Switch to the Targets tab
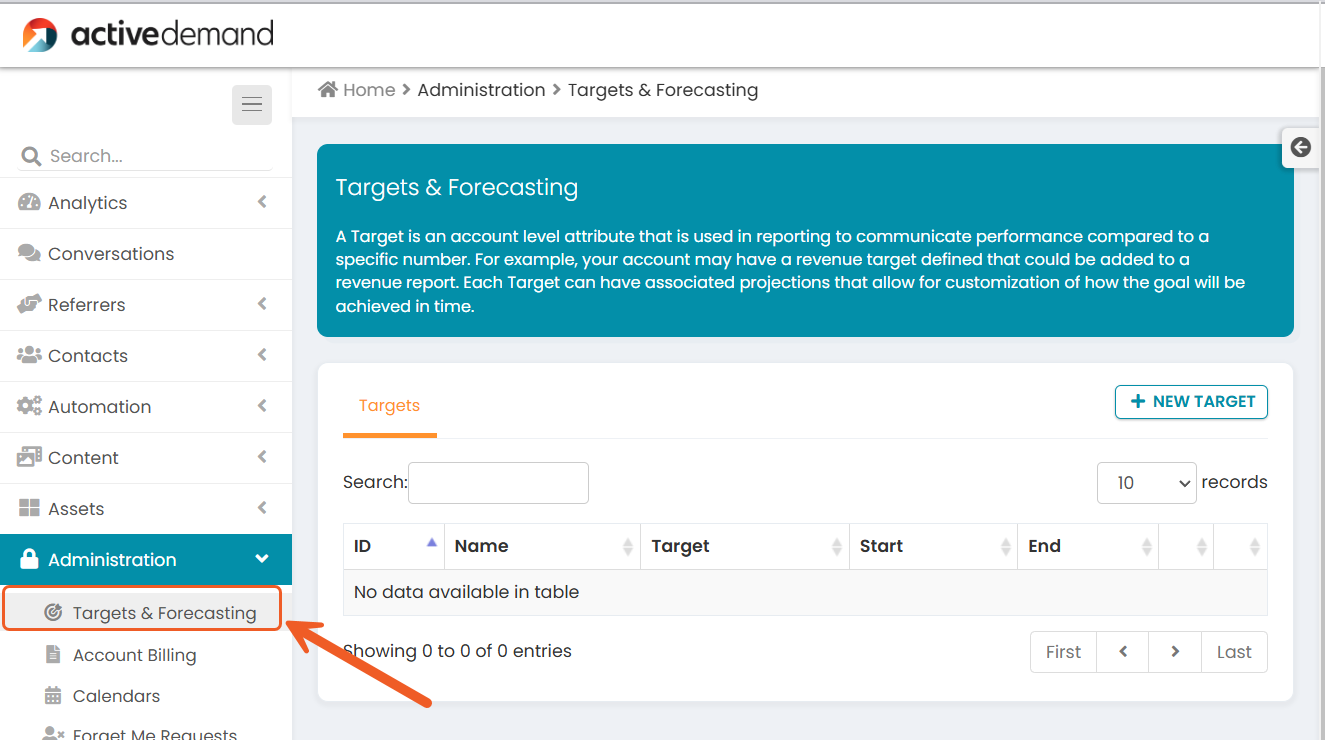This screenshot has width=1325, height=740. point(389,406)
